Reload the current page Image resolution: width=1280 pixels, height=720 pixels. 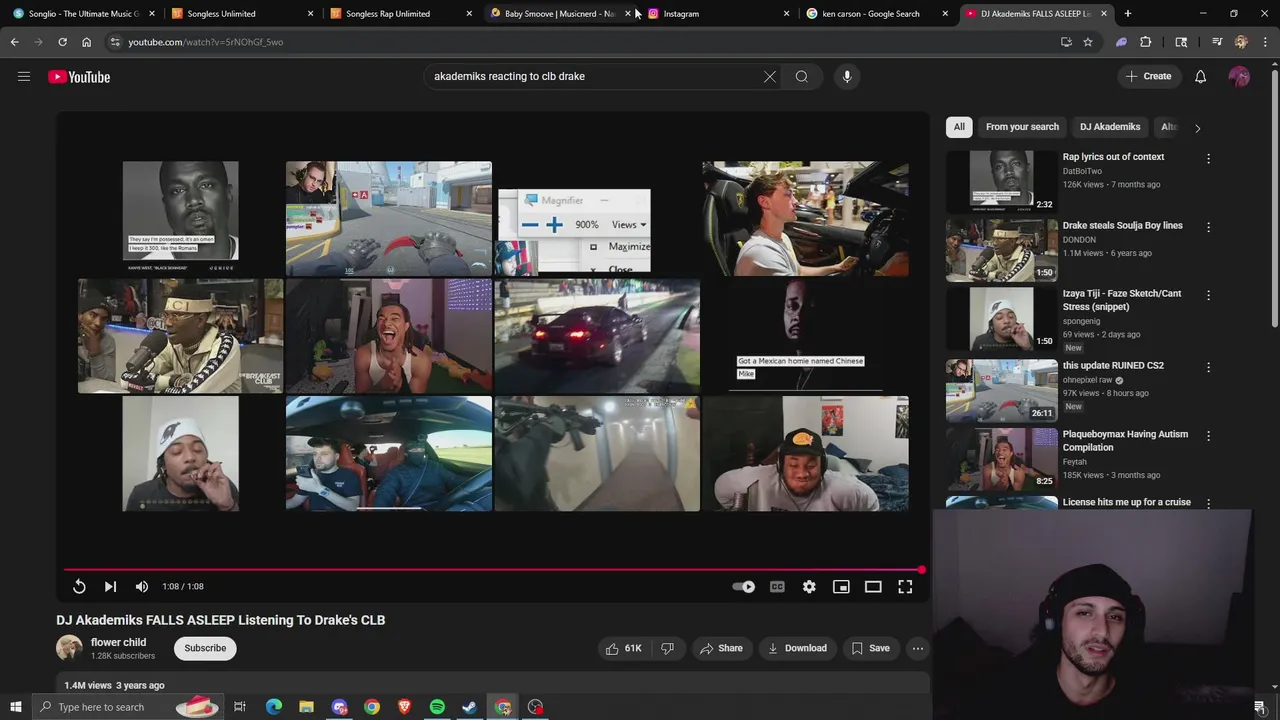62,42
